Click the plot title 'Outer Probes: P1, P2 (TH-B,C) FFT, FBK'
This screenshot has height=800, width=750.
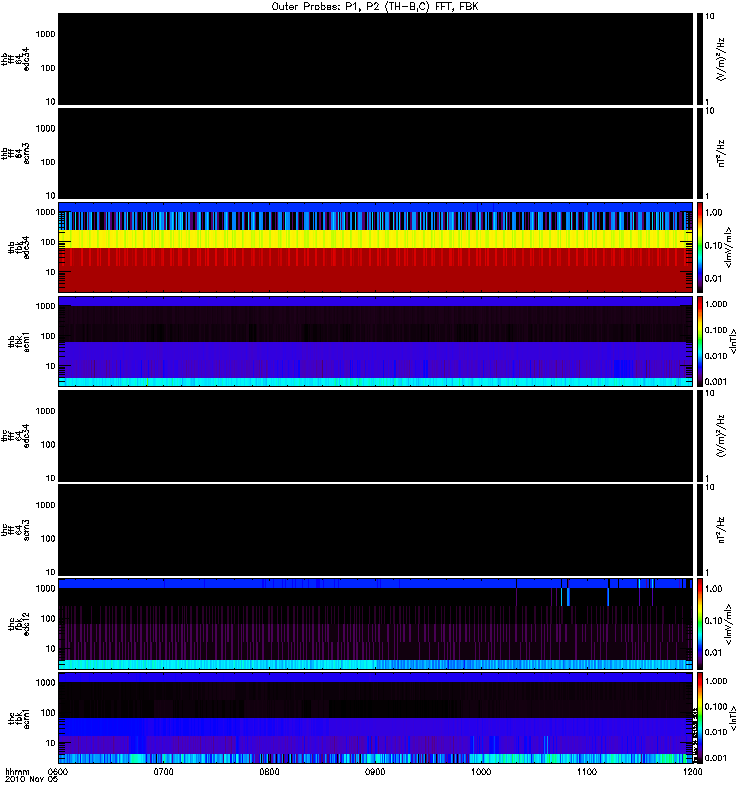coord(375,7)
